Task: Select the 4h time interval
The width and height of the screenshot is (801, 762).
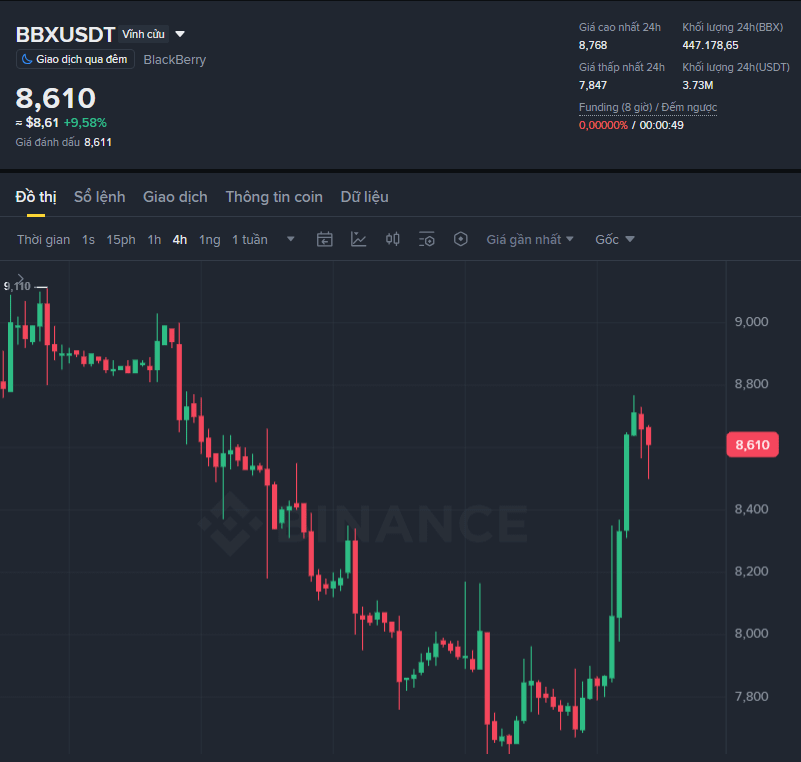Action: click(180, 240)
